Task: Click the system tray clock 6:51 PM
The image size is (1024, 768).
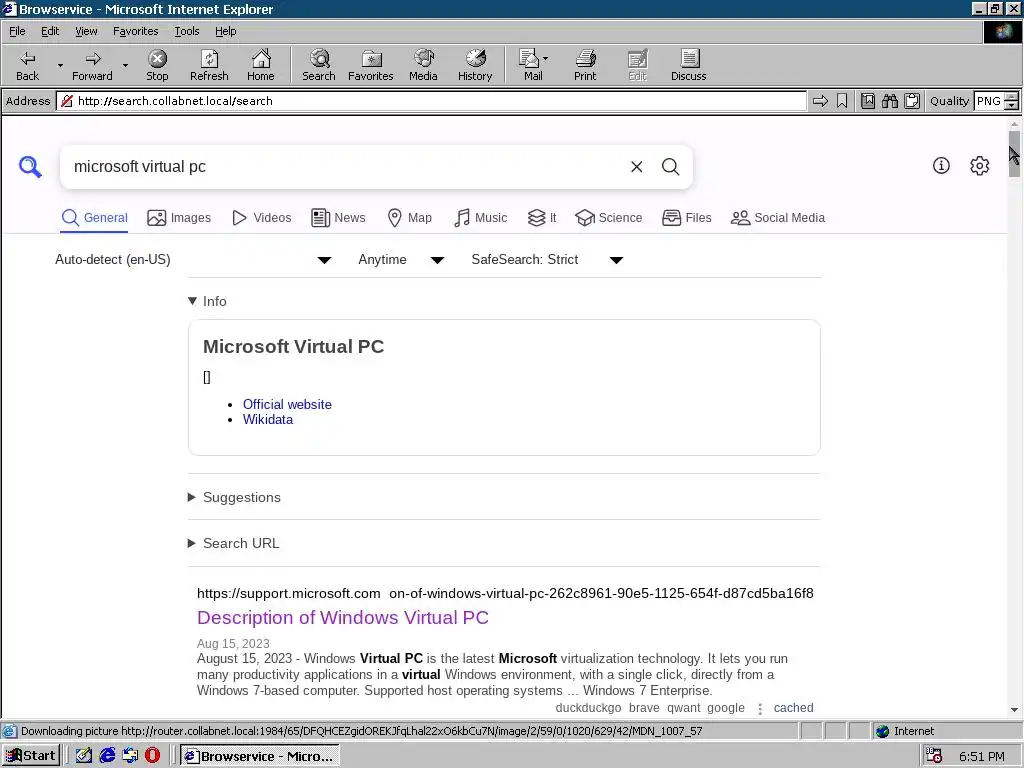Action: [x=982, y=756]
